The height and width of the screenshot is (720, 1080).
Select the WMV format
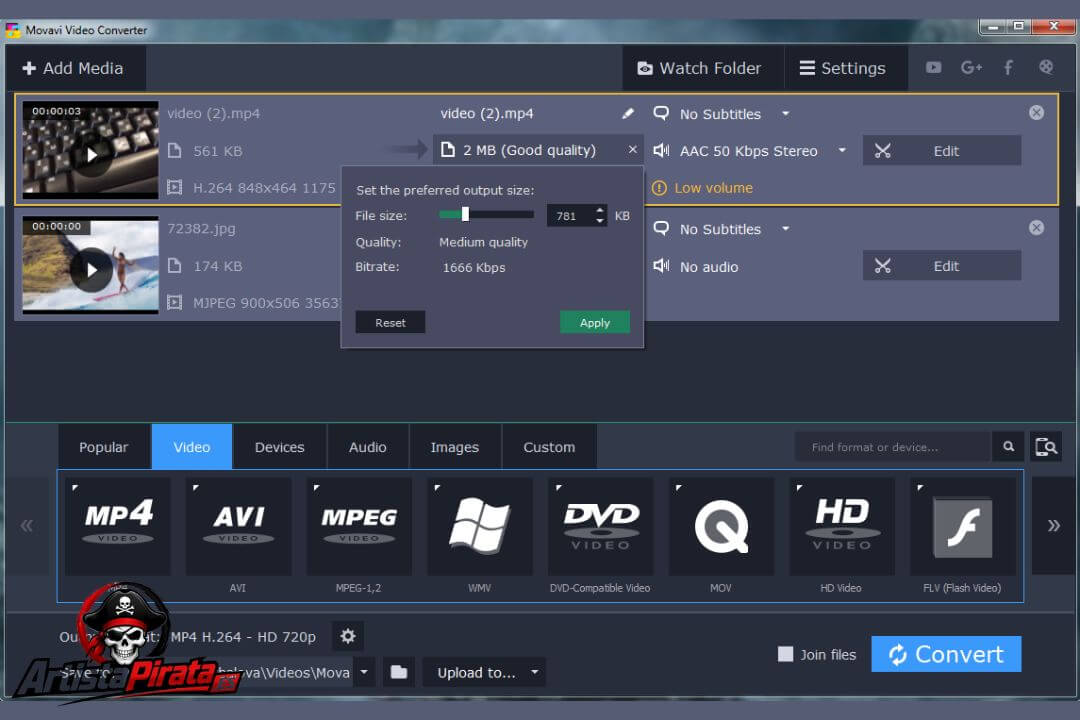click(479, 527)
